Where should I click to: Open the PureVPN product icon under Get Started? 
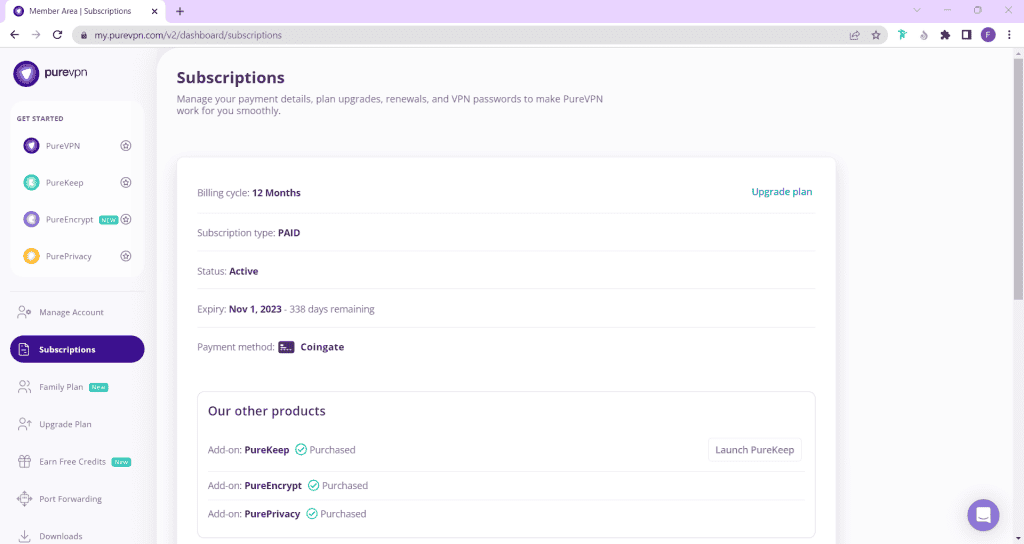point(31,146)
